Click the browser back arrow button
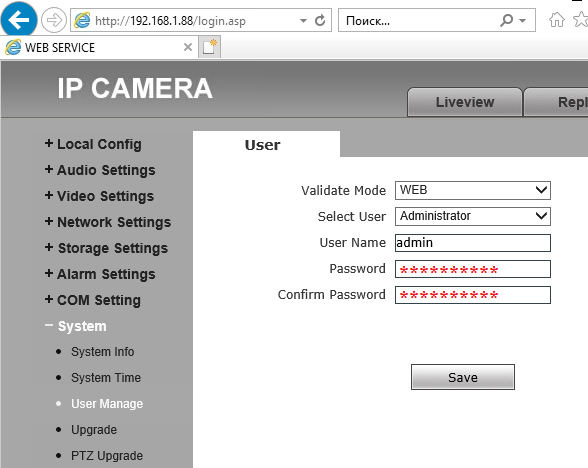Screen dimensions: 588x468 (18, 20)
